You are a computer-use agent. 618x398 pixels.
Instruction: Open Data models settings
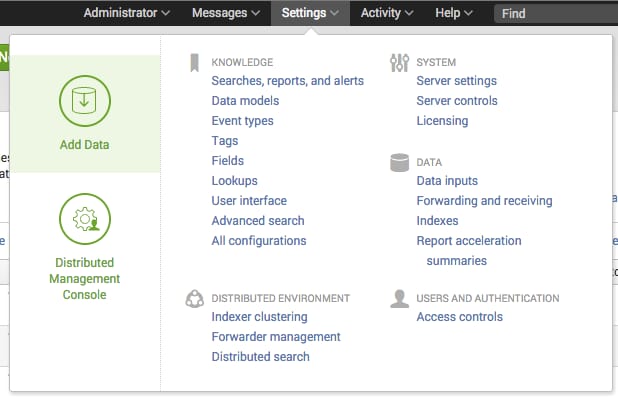[245, 101]
